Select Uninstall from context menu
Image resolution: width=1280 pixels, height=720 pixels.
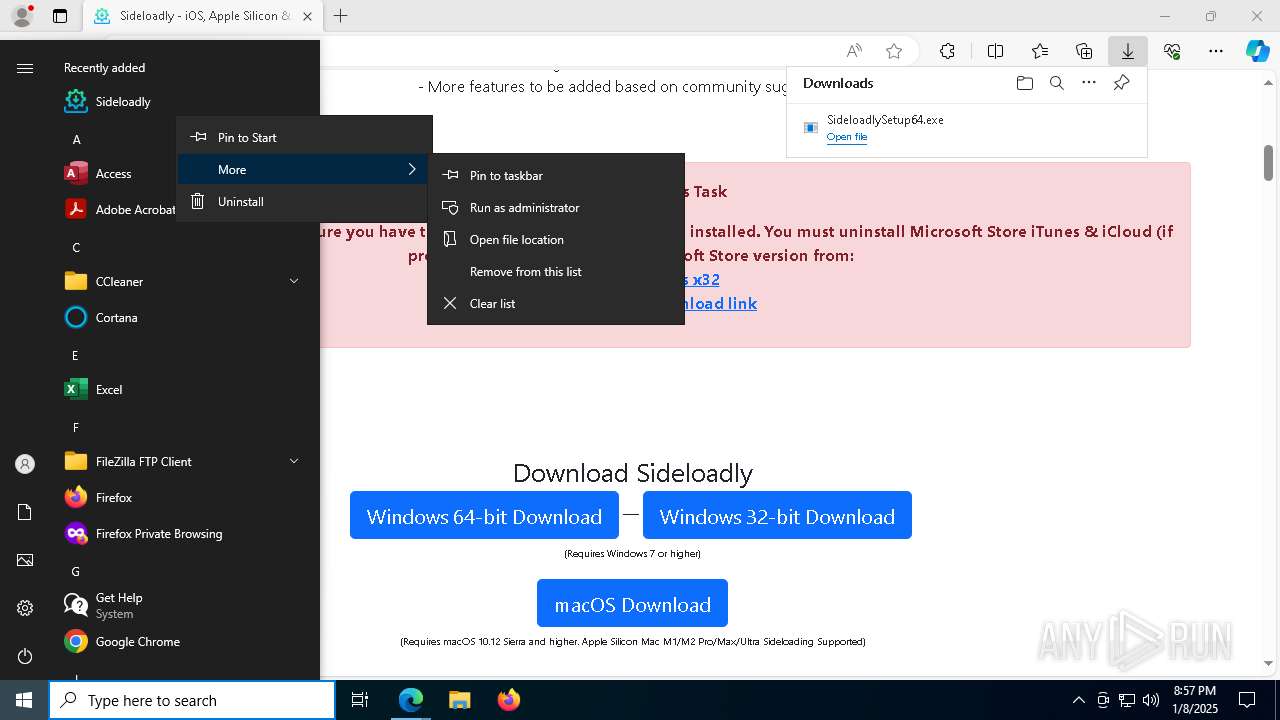tap(304, 201)
